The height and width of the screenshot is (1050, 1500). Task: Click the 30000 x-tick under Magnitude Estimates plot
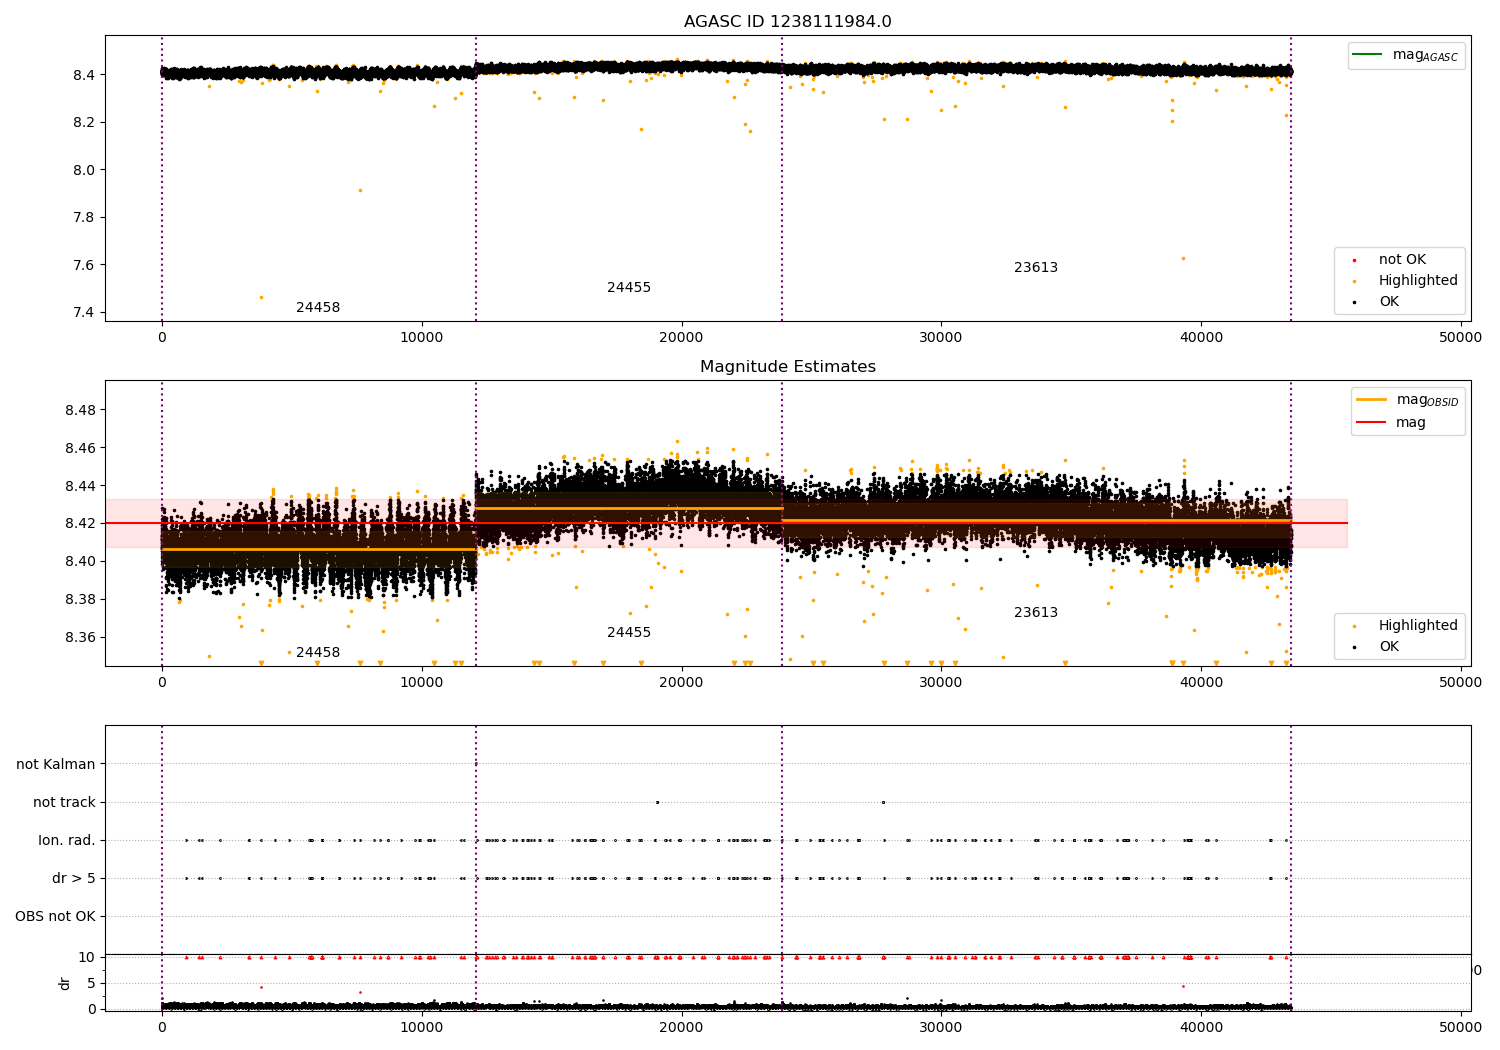coord(941,683)
